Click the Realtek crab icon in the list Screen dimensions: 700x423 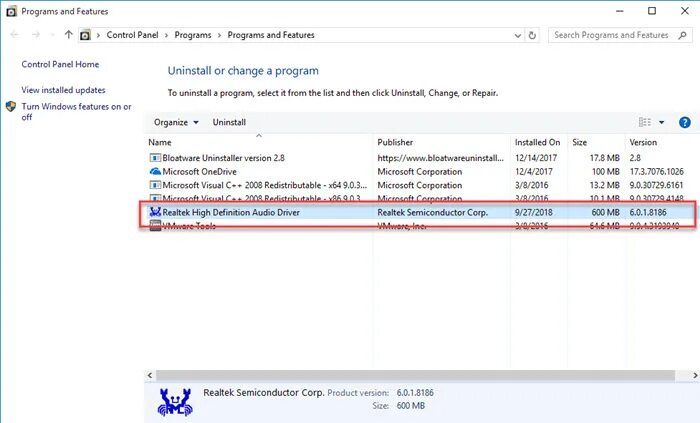pos(155,212)
